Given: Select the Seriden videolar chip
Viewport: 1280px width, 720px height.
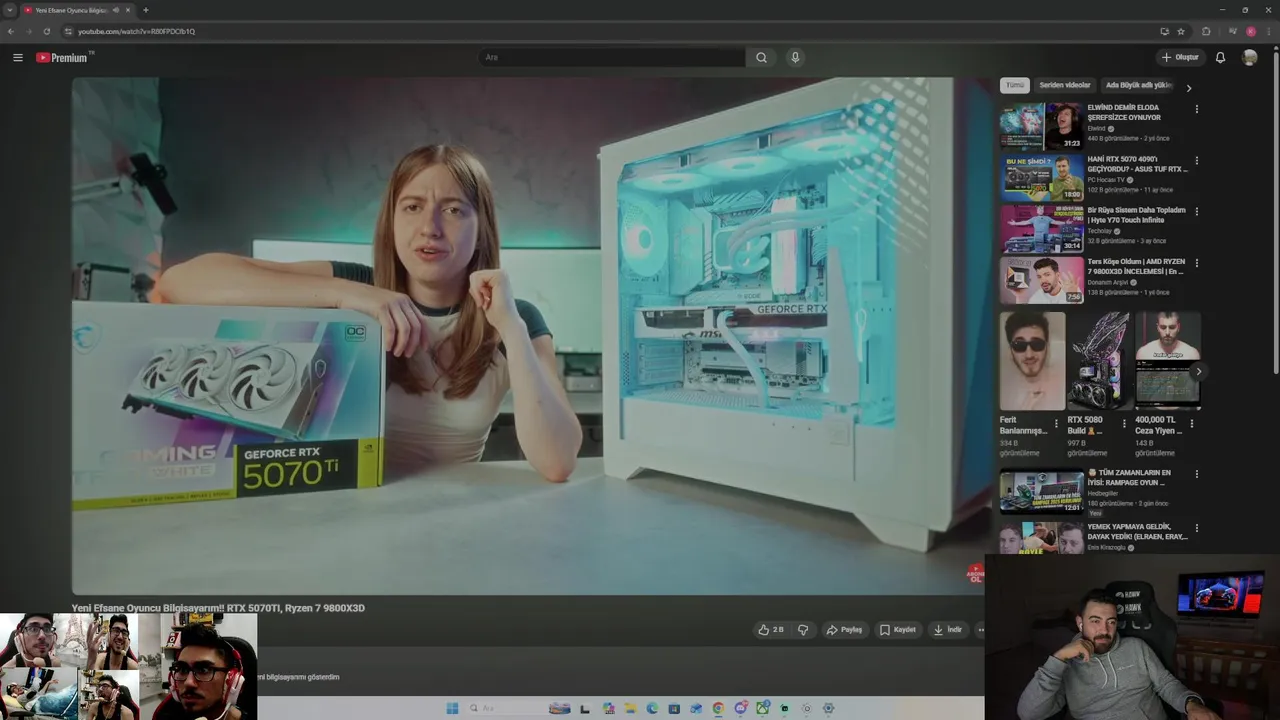Looking at the screenshot, I should 1065,85.
